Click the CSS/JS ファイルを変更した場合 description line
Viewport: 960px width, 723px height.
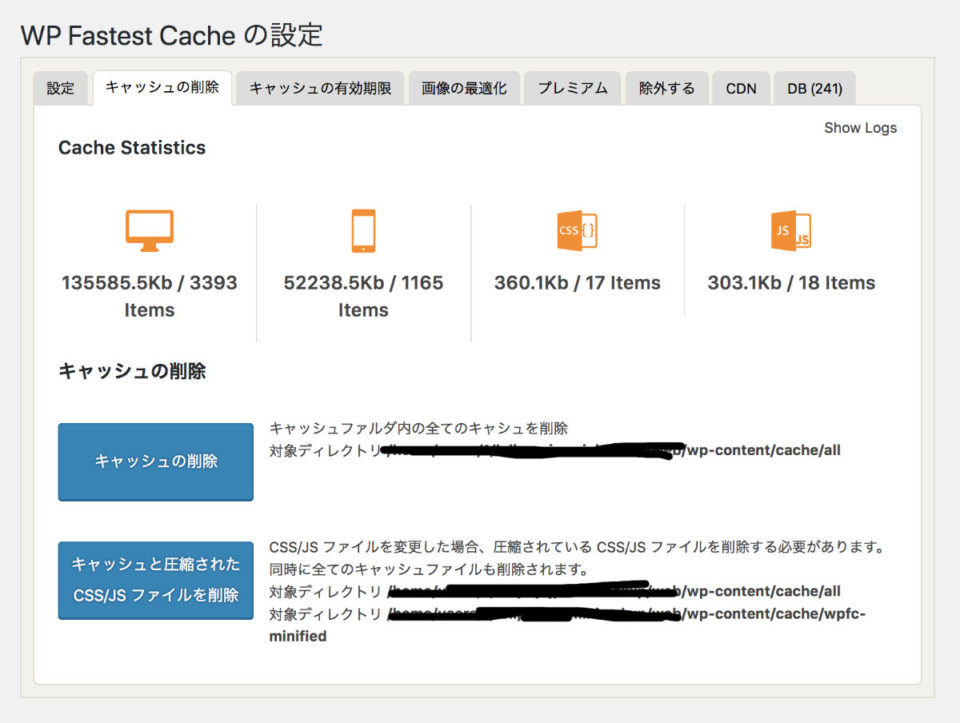(577, 547)
